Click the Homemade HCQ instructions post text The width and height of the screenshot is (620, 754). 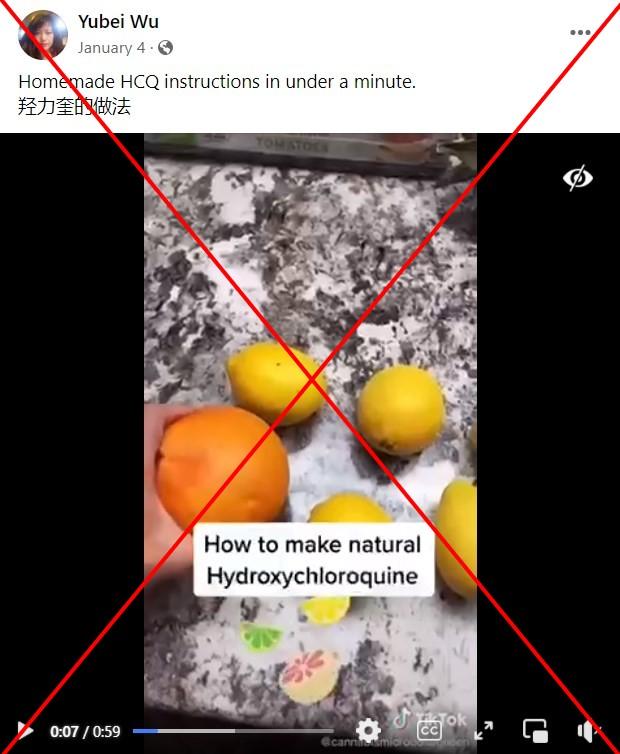[217, 82]
